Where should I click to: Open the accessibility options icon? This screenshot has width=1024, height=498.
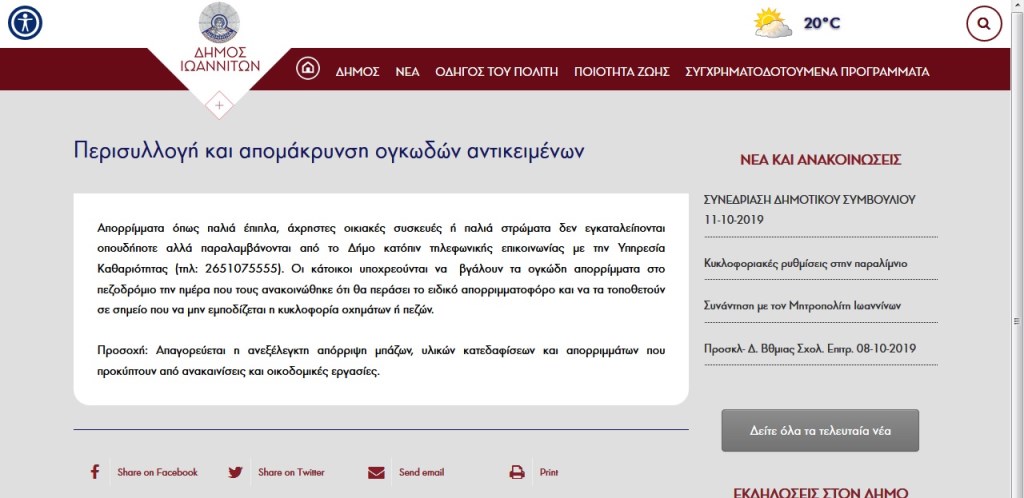point(25,23)
